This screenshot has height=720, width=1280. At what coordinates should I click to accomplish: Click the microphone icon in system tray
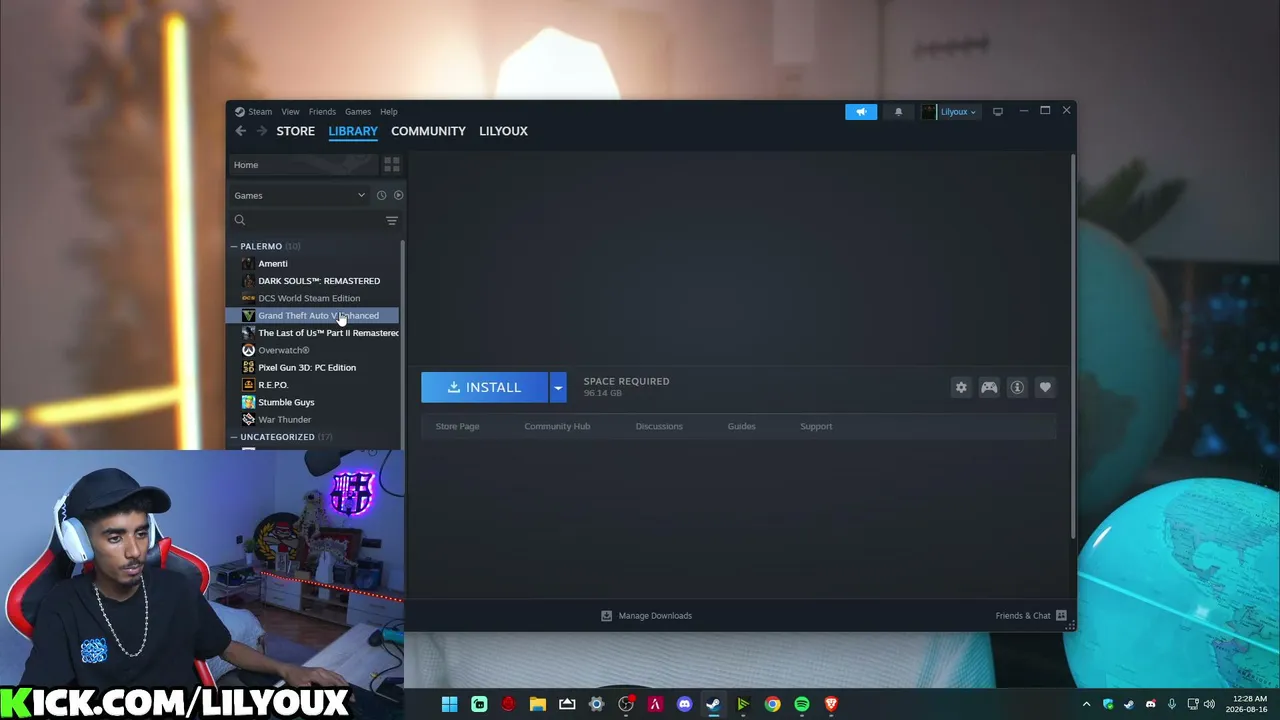pos(1171,704)
